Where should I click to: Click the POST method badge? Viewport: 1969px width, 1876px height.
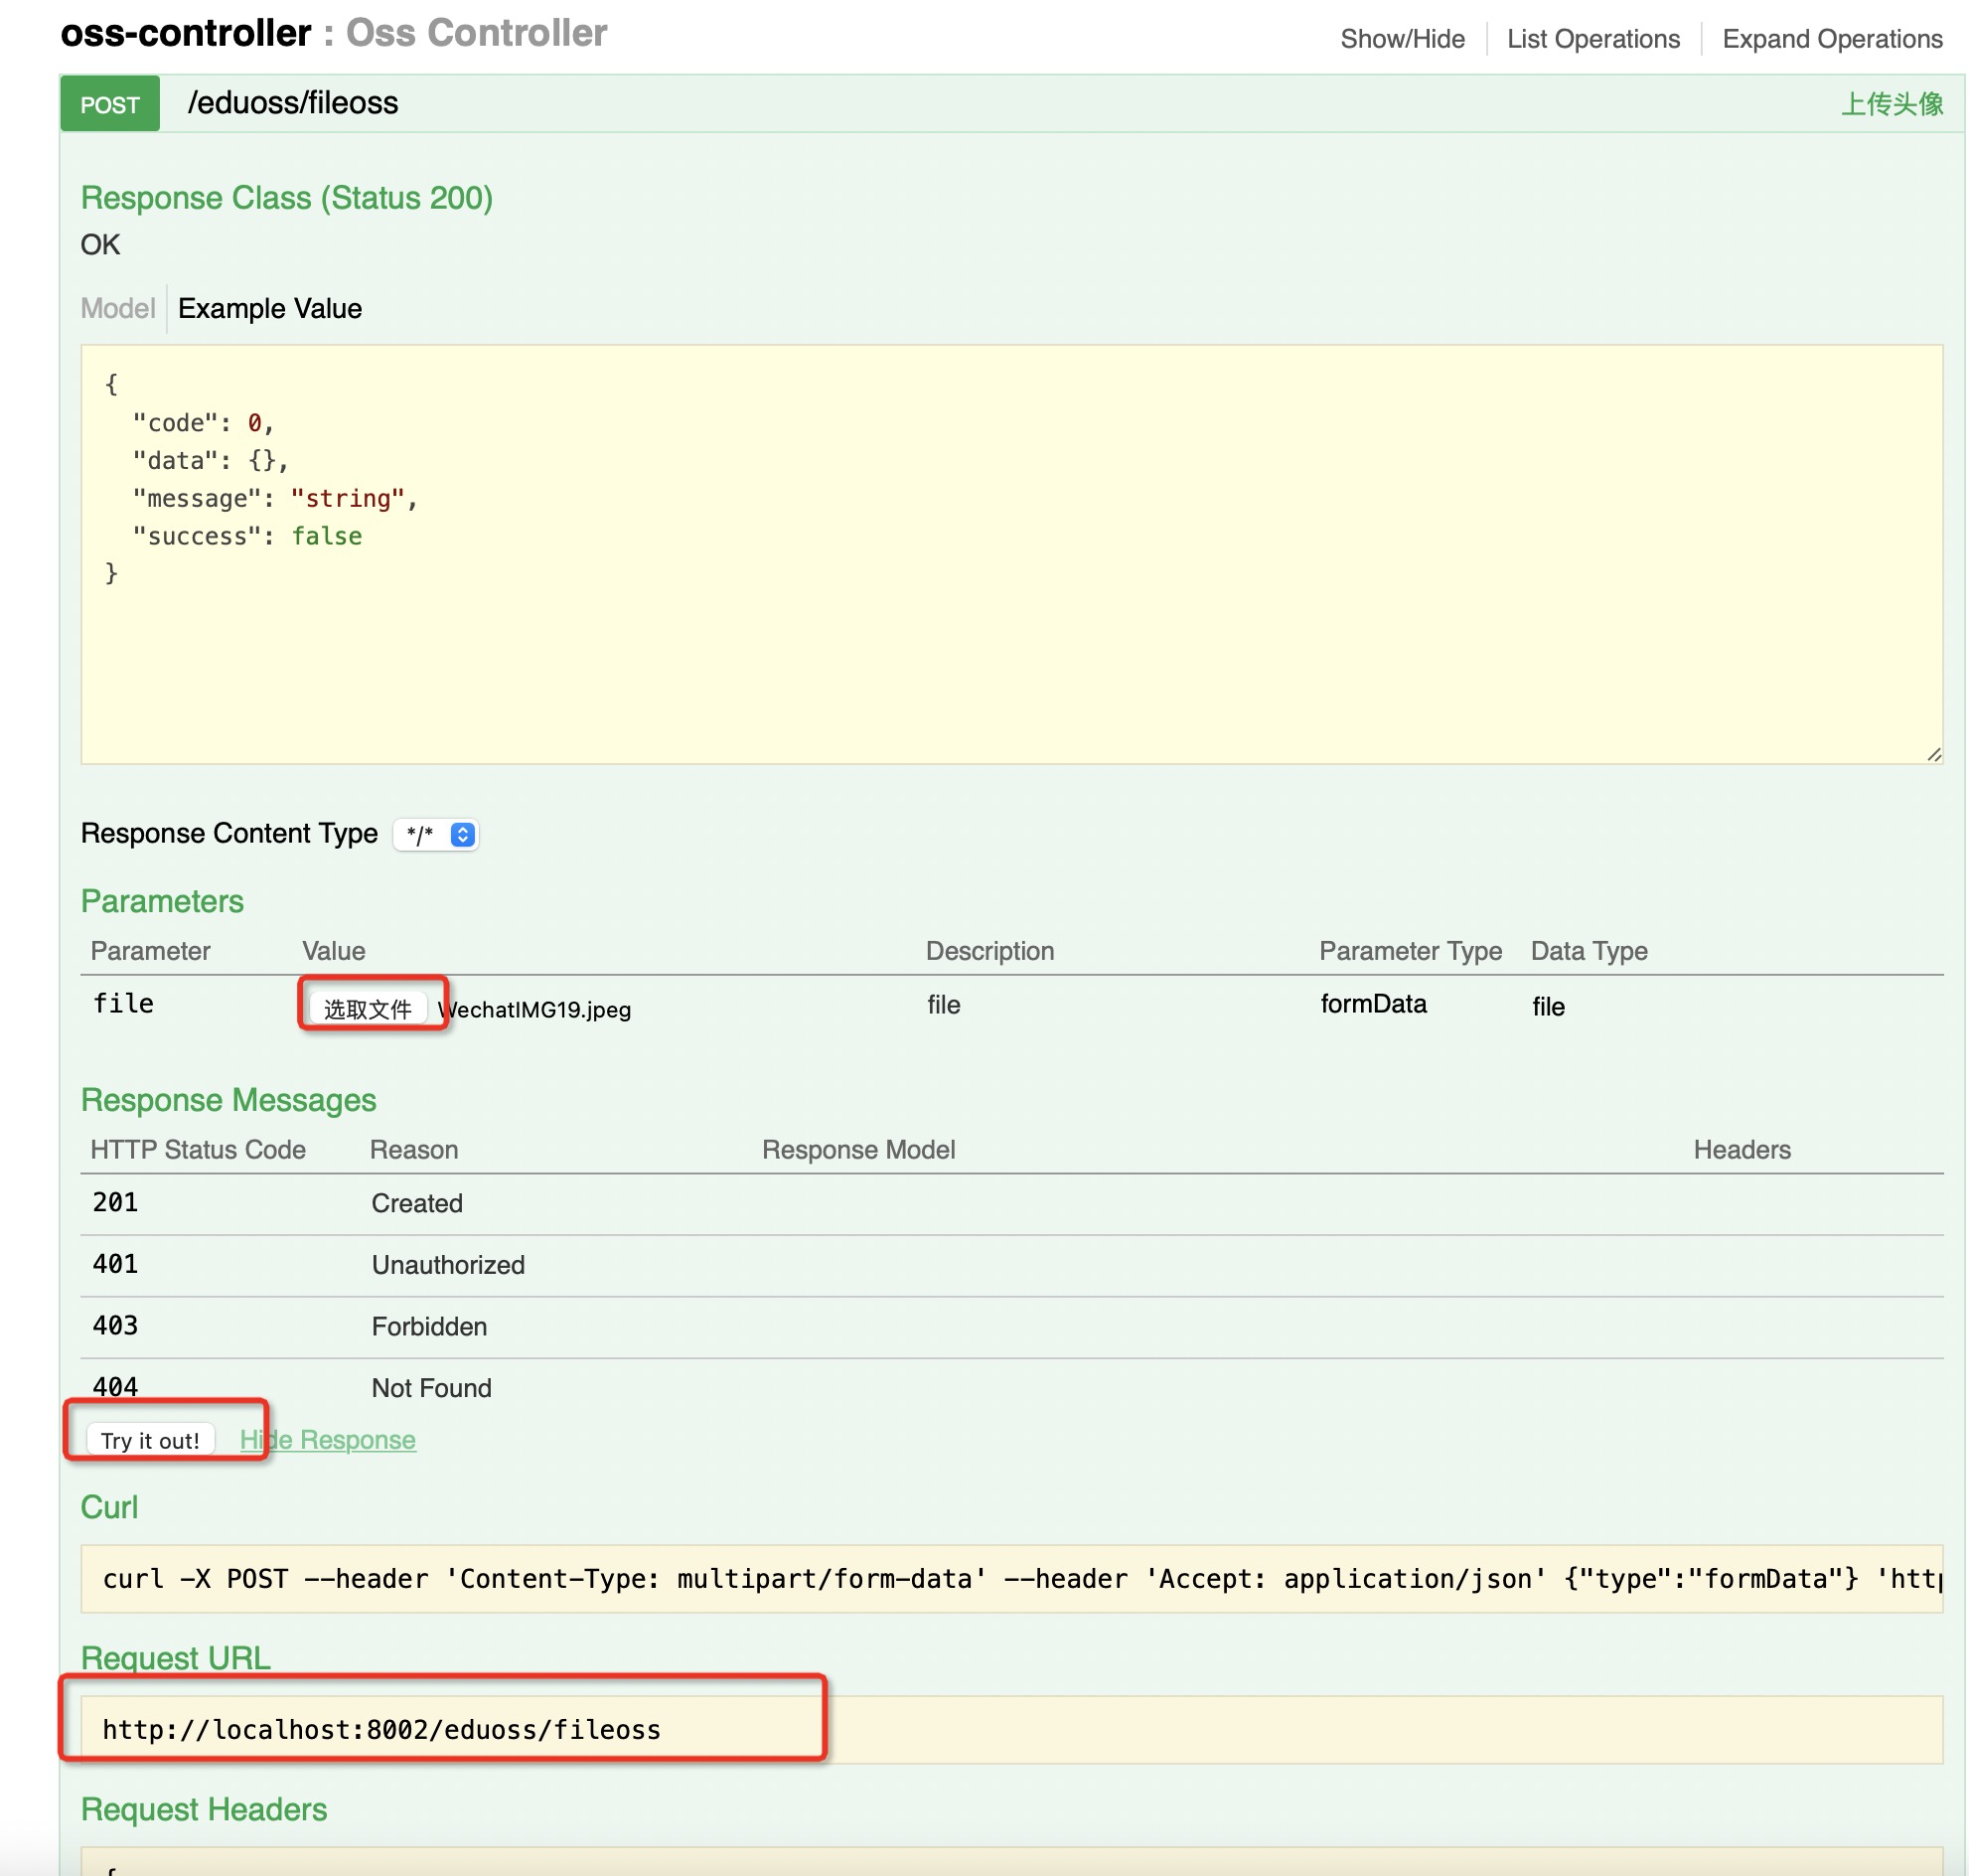pyautogui.click(x=109, y=104)
